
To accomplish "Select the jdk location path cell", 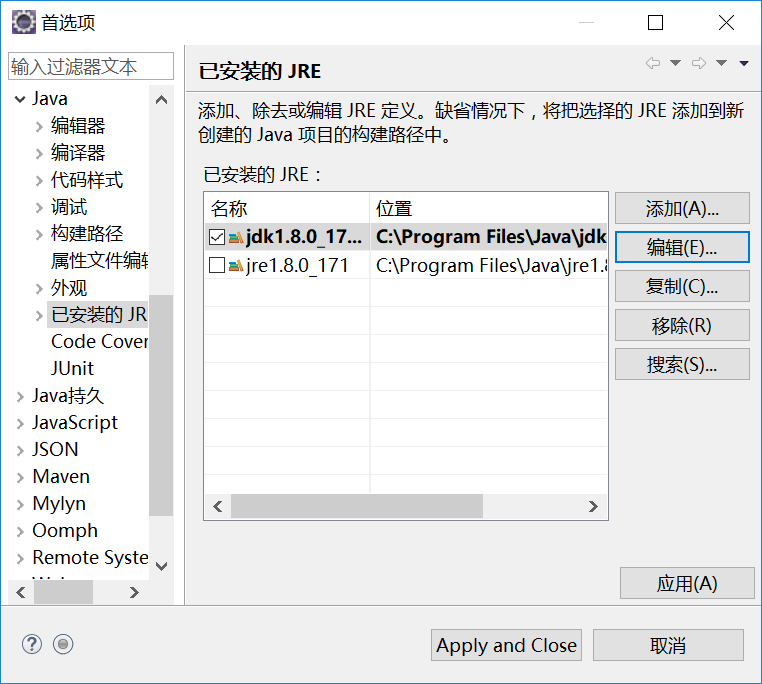I will (x=489, y=237).
